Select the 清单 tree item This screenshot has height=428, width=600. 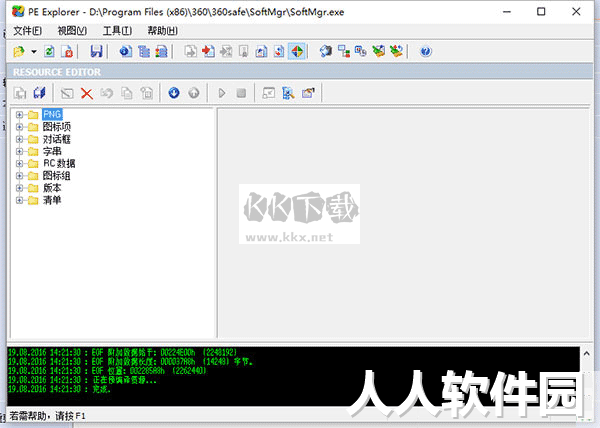click(x=52, y=200)
